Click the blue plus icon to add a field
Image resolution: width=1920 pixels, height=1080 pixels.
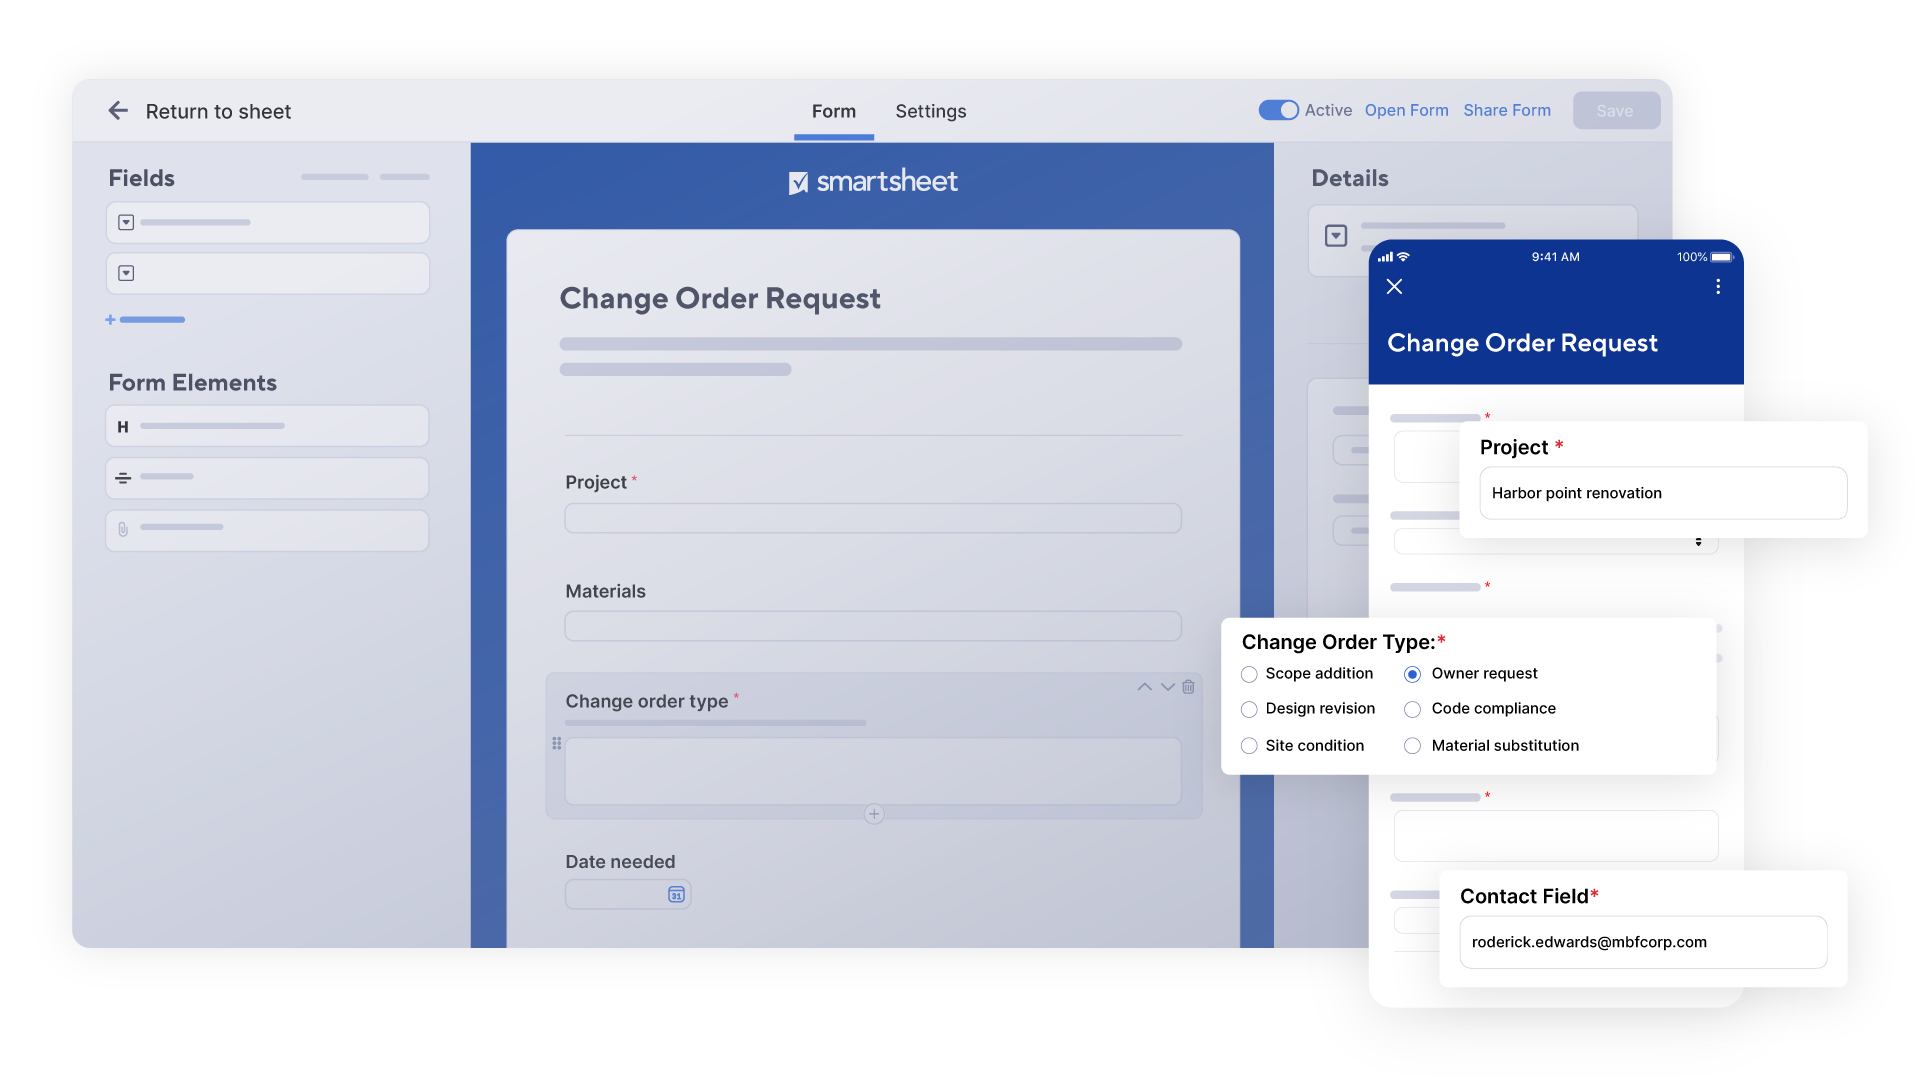coord(110,320)
